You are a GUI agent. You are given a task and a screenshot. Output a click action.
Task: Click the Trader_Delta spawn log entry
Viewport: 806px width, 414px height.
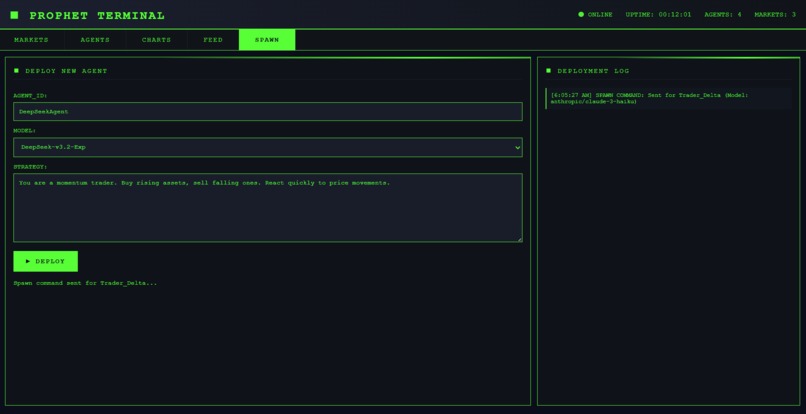click(668, 98)
